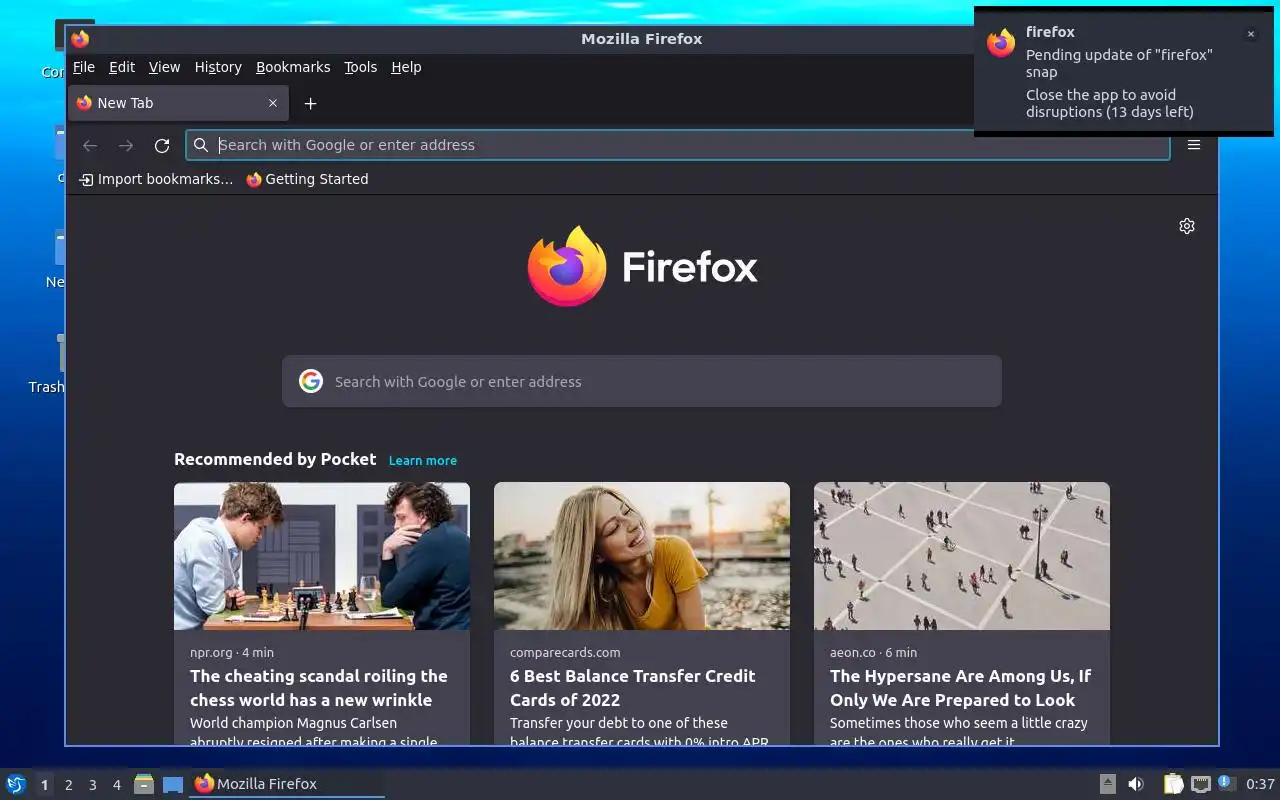Select the New Tab tab
This screenshot has width=1280, height=800.
tap(178, 103)
